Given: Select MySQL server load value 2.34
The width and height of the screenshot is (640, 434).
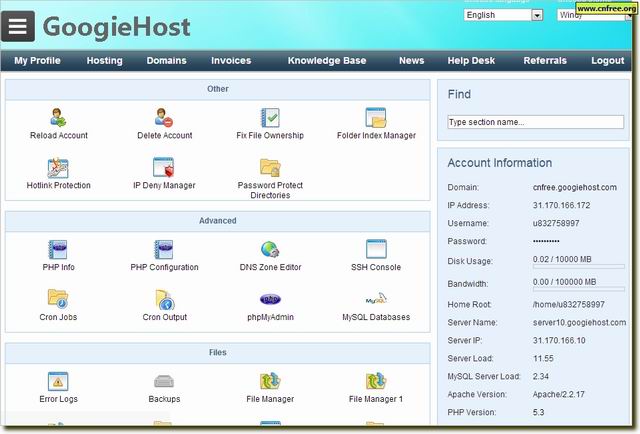Looking at the screenshot, I should point(540,376).
